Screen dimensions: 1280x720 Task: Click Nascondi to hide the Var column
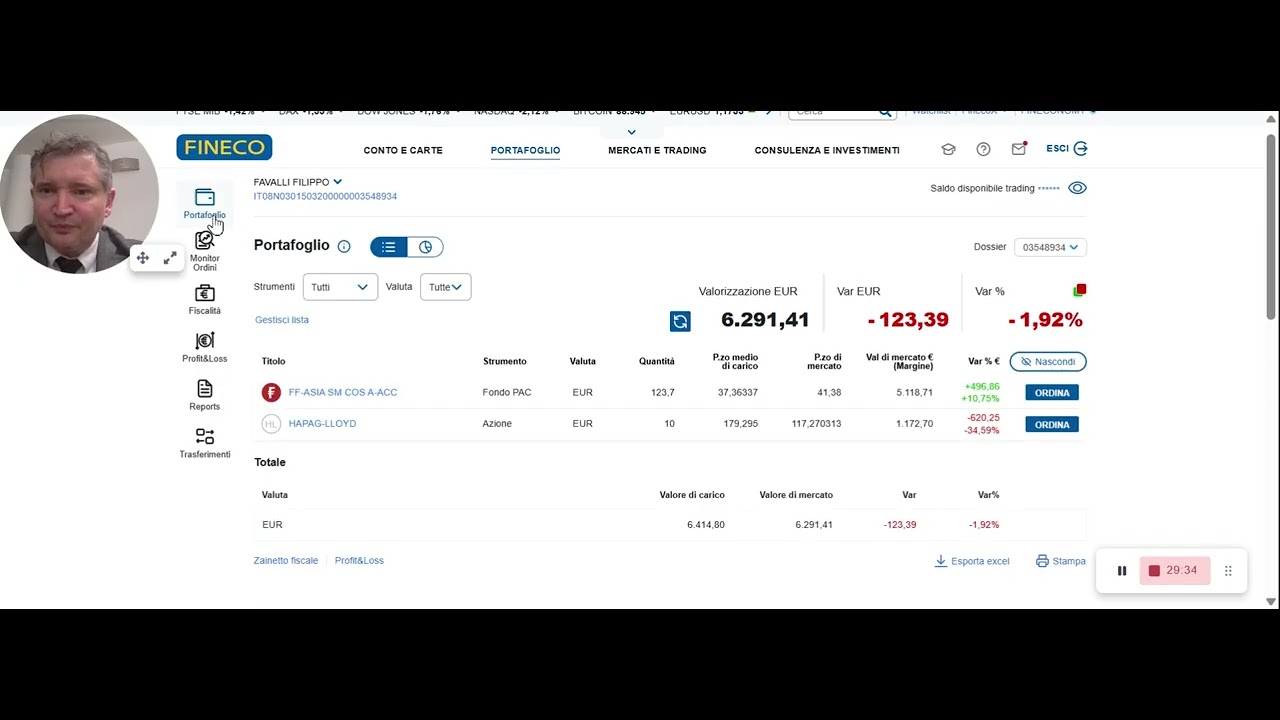pyautogui.click(x=1048, y=361)
